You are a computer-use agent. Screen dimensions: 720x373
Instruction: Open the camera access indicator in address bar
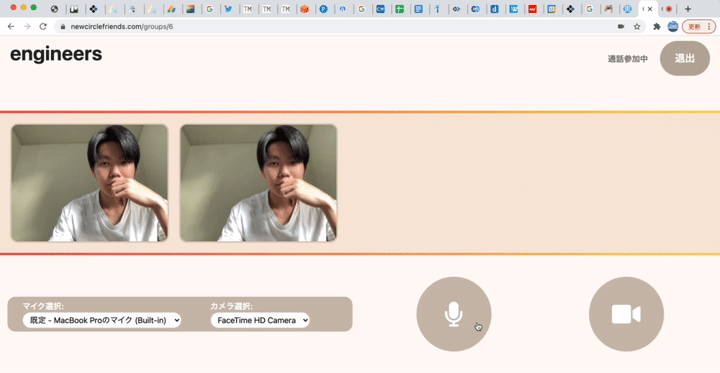tap(621, 27)
